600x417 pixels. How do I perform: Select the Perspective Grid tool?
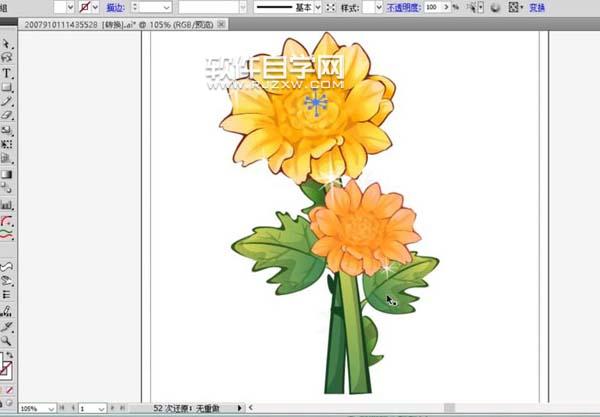(x=6, y=158)
